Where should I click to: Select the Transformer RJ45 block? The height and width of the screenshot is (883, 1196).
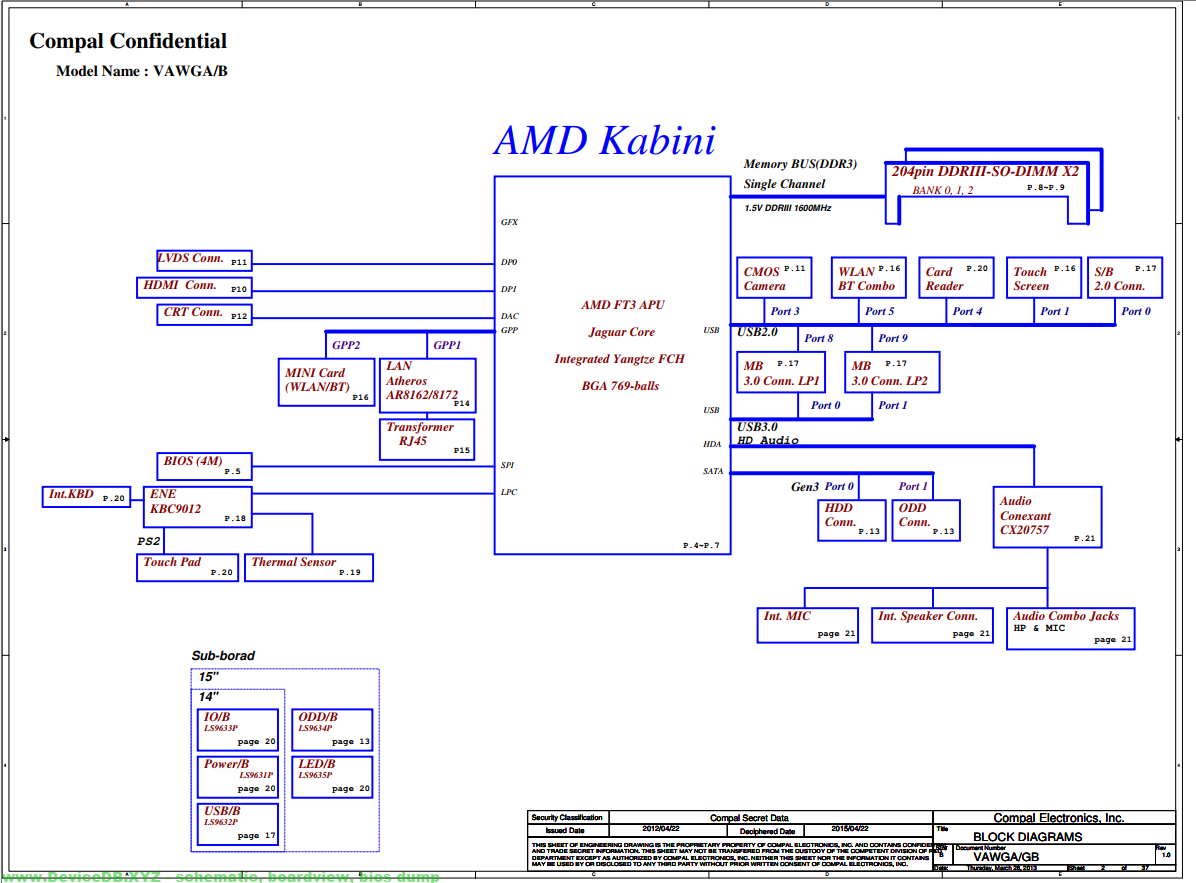427,439
